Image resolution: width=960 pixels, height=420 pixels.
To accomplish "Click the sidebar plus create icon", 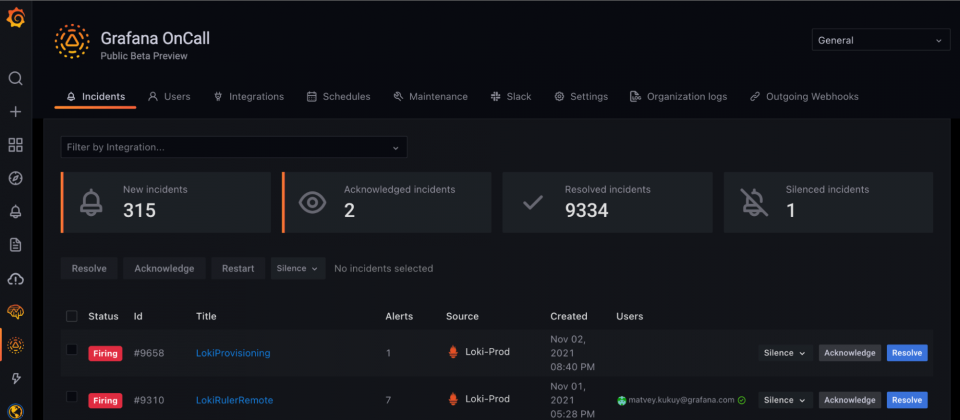I will click(15, 111).
